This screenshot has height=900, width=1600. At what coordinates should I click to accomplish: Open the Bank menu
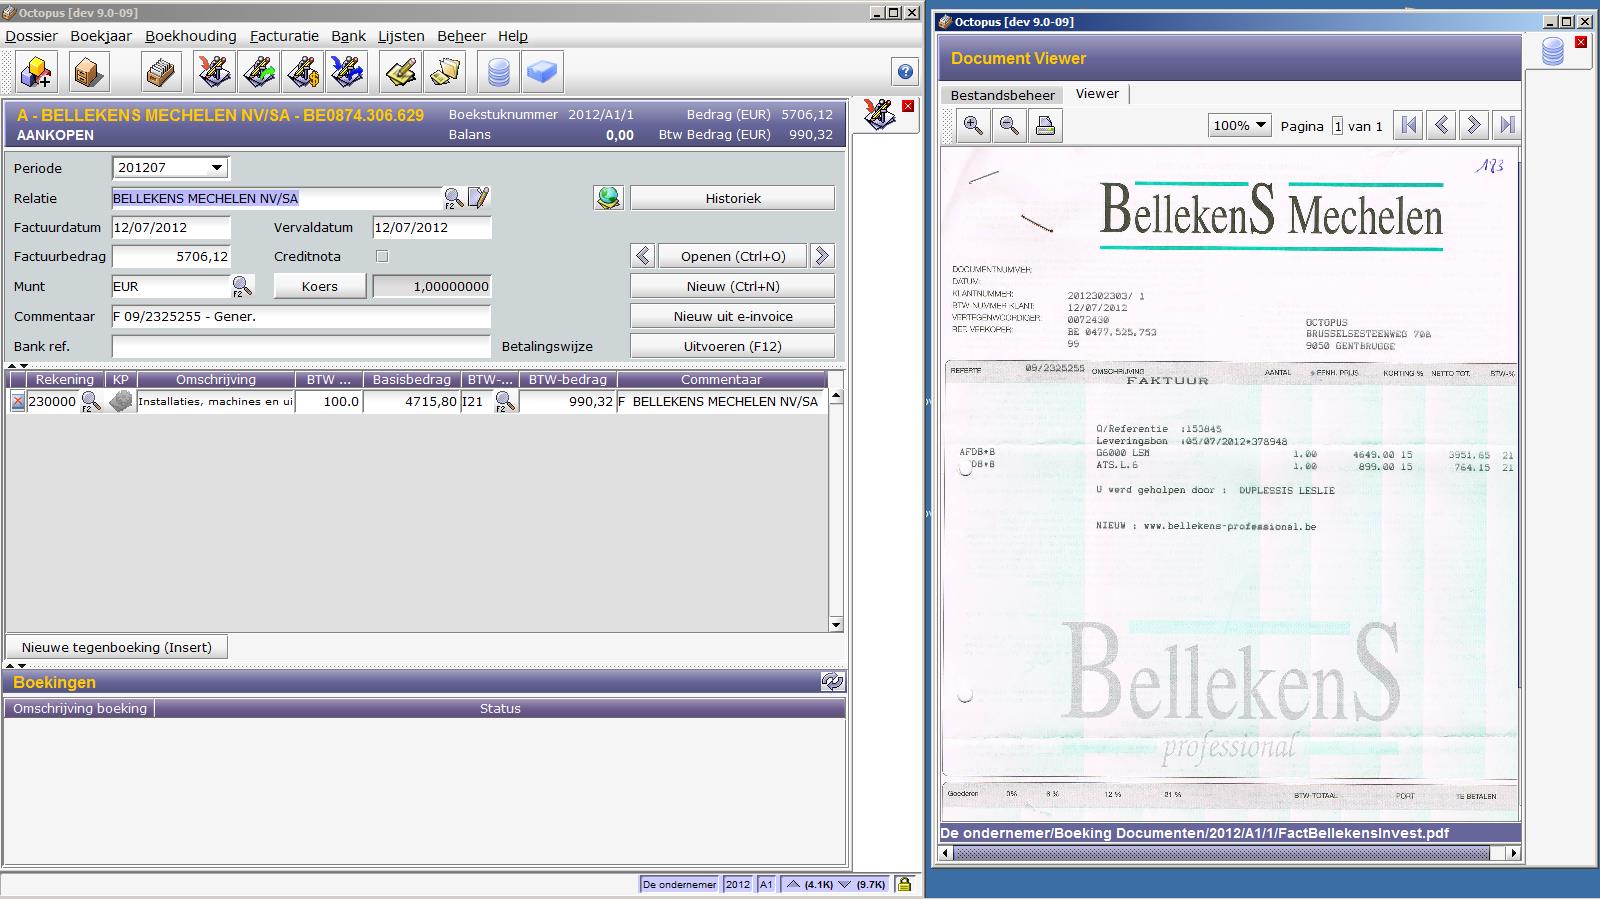click(348, 36)
